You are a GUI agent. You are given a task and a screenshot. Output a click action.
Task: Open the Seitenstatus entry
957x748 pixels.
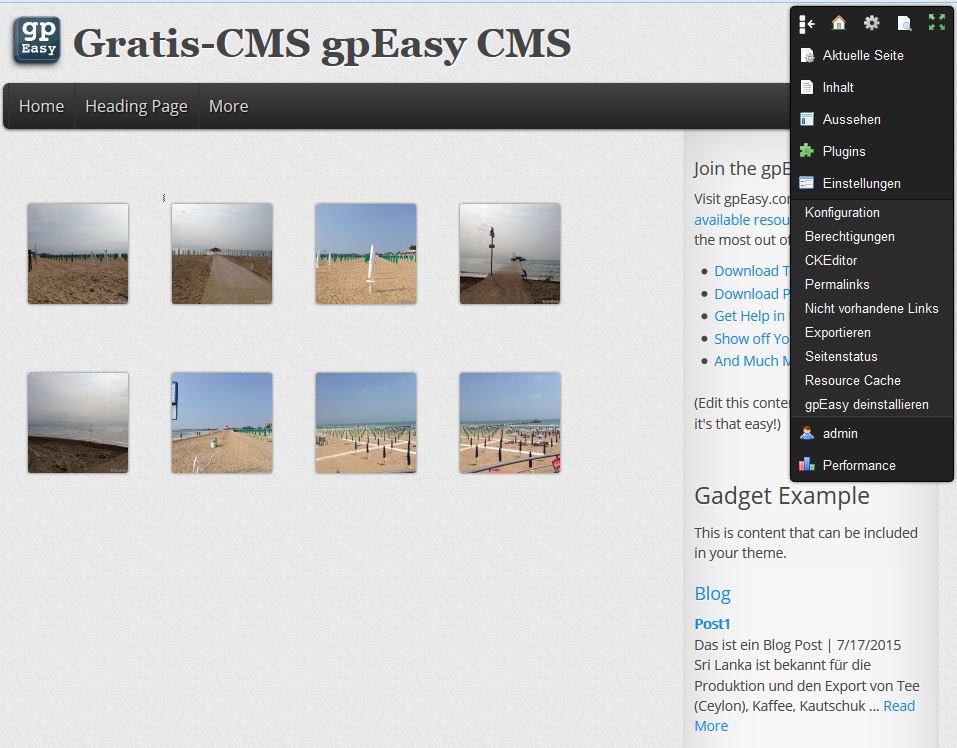(841, 356)
